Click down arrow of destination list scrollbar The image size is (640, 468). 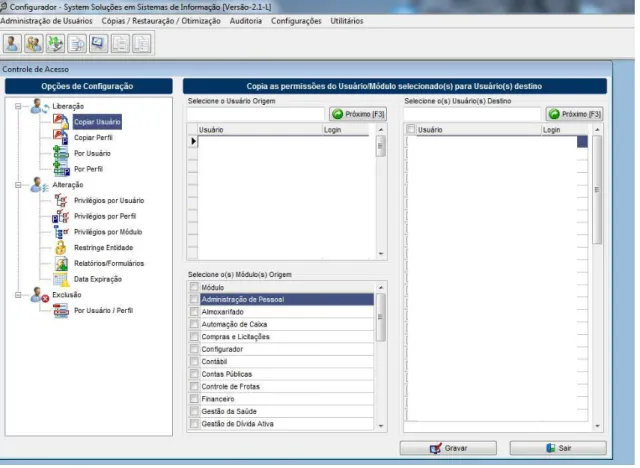pos(598,427)
